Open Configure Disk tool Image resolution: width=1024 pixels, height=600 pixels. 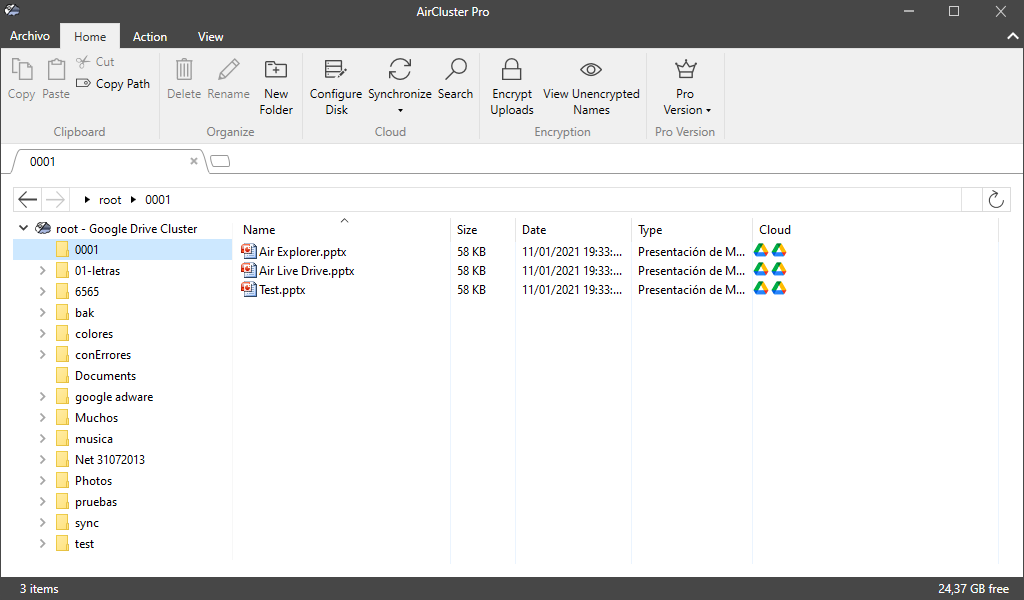click(336, 87)
